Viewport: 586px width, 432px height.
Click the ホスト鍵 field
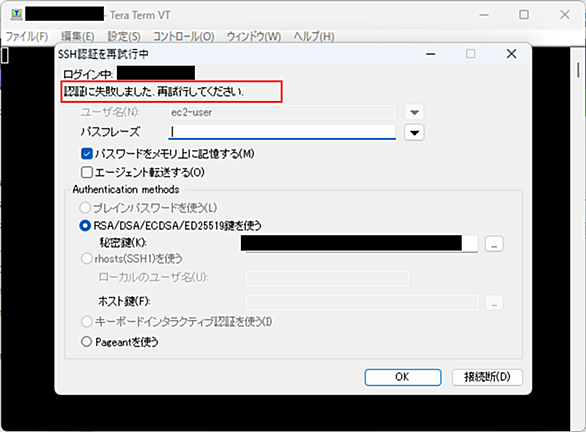(362, 302)
